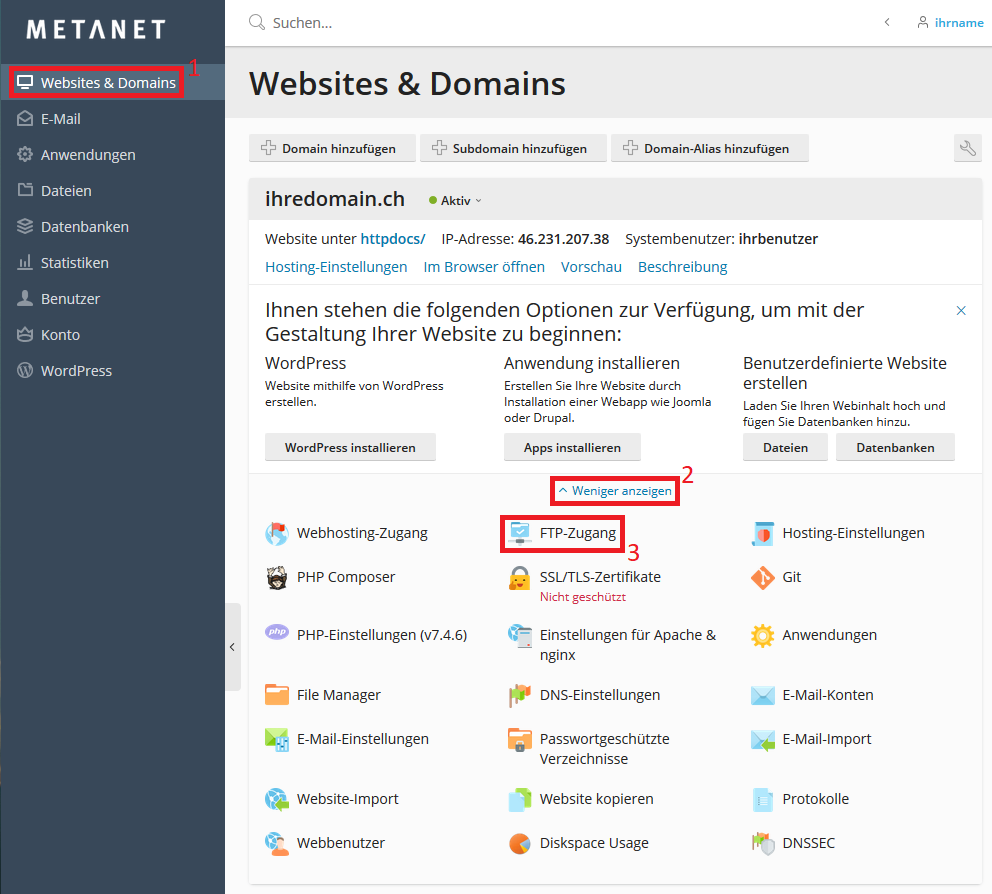Click the DNSSEC icon

(763, 843)
